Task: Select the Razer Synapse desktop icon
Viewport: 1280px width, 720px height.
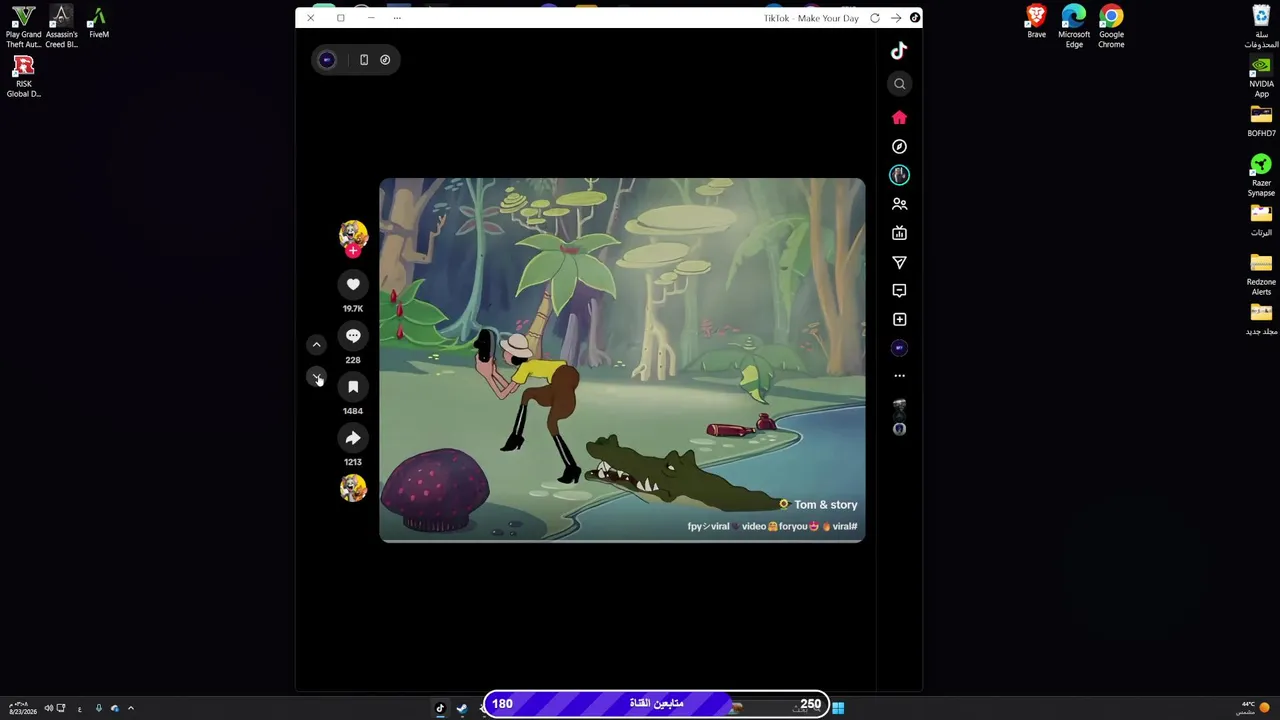Action: point(1261,176)
